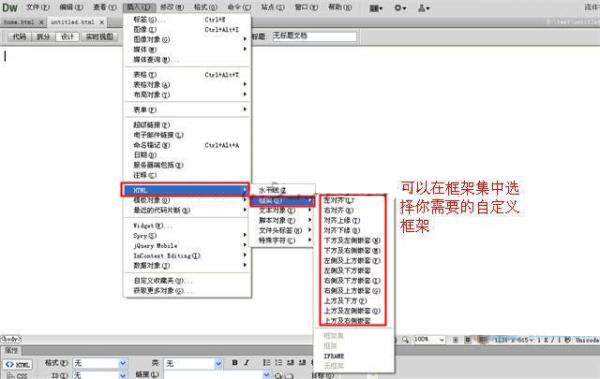Image resolution: width=600 pixels, height=379 pixels.
Task: Switch Properties panel to HTML mode
Action: (x=18, y=364)
